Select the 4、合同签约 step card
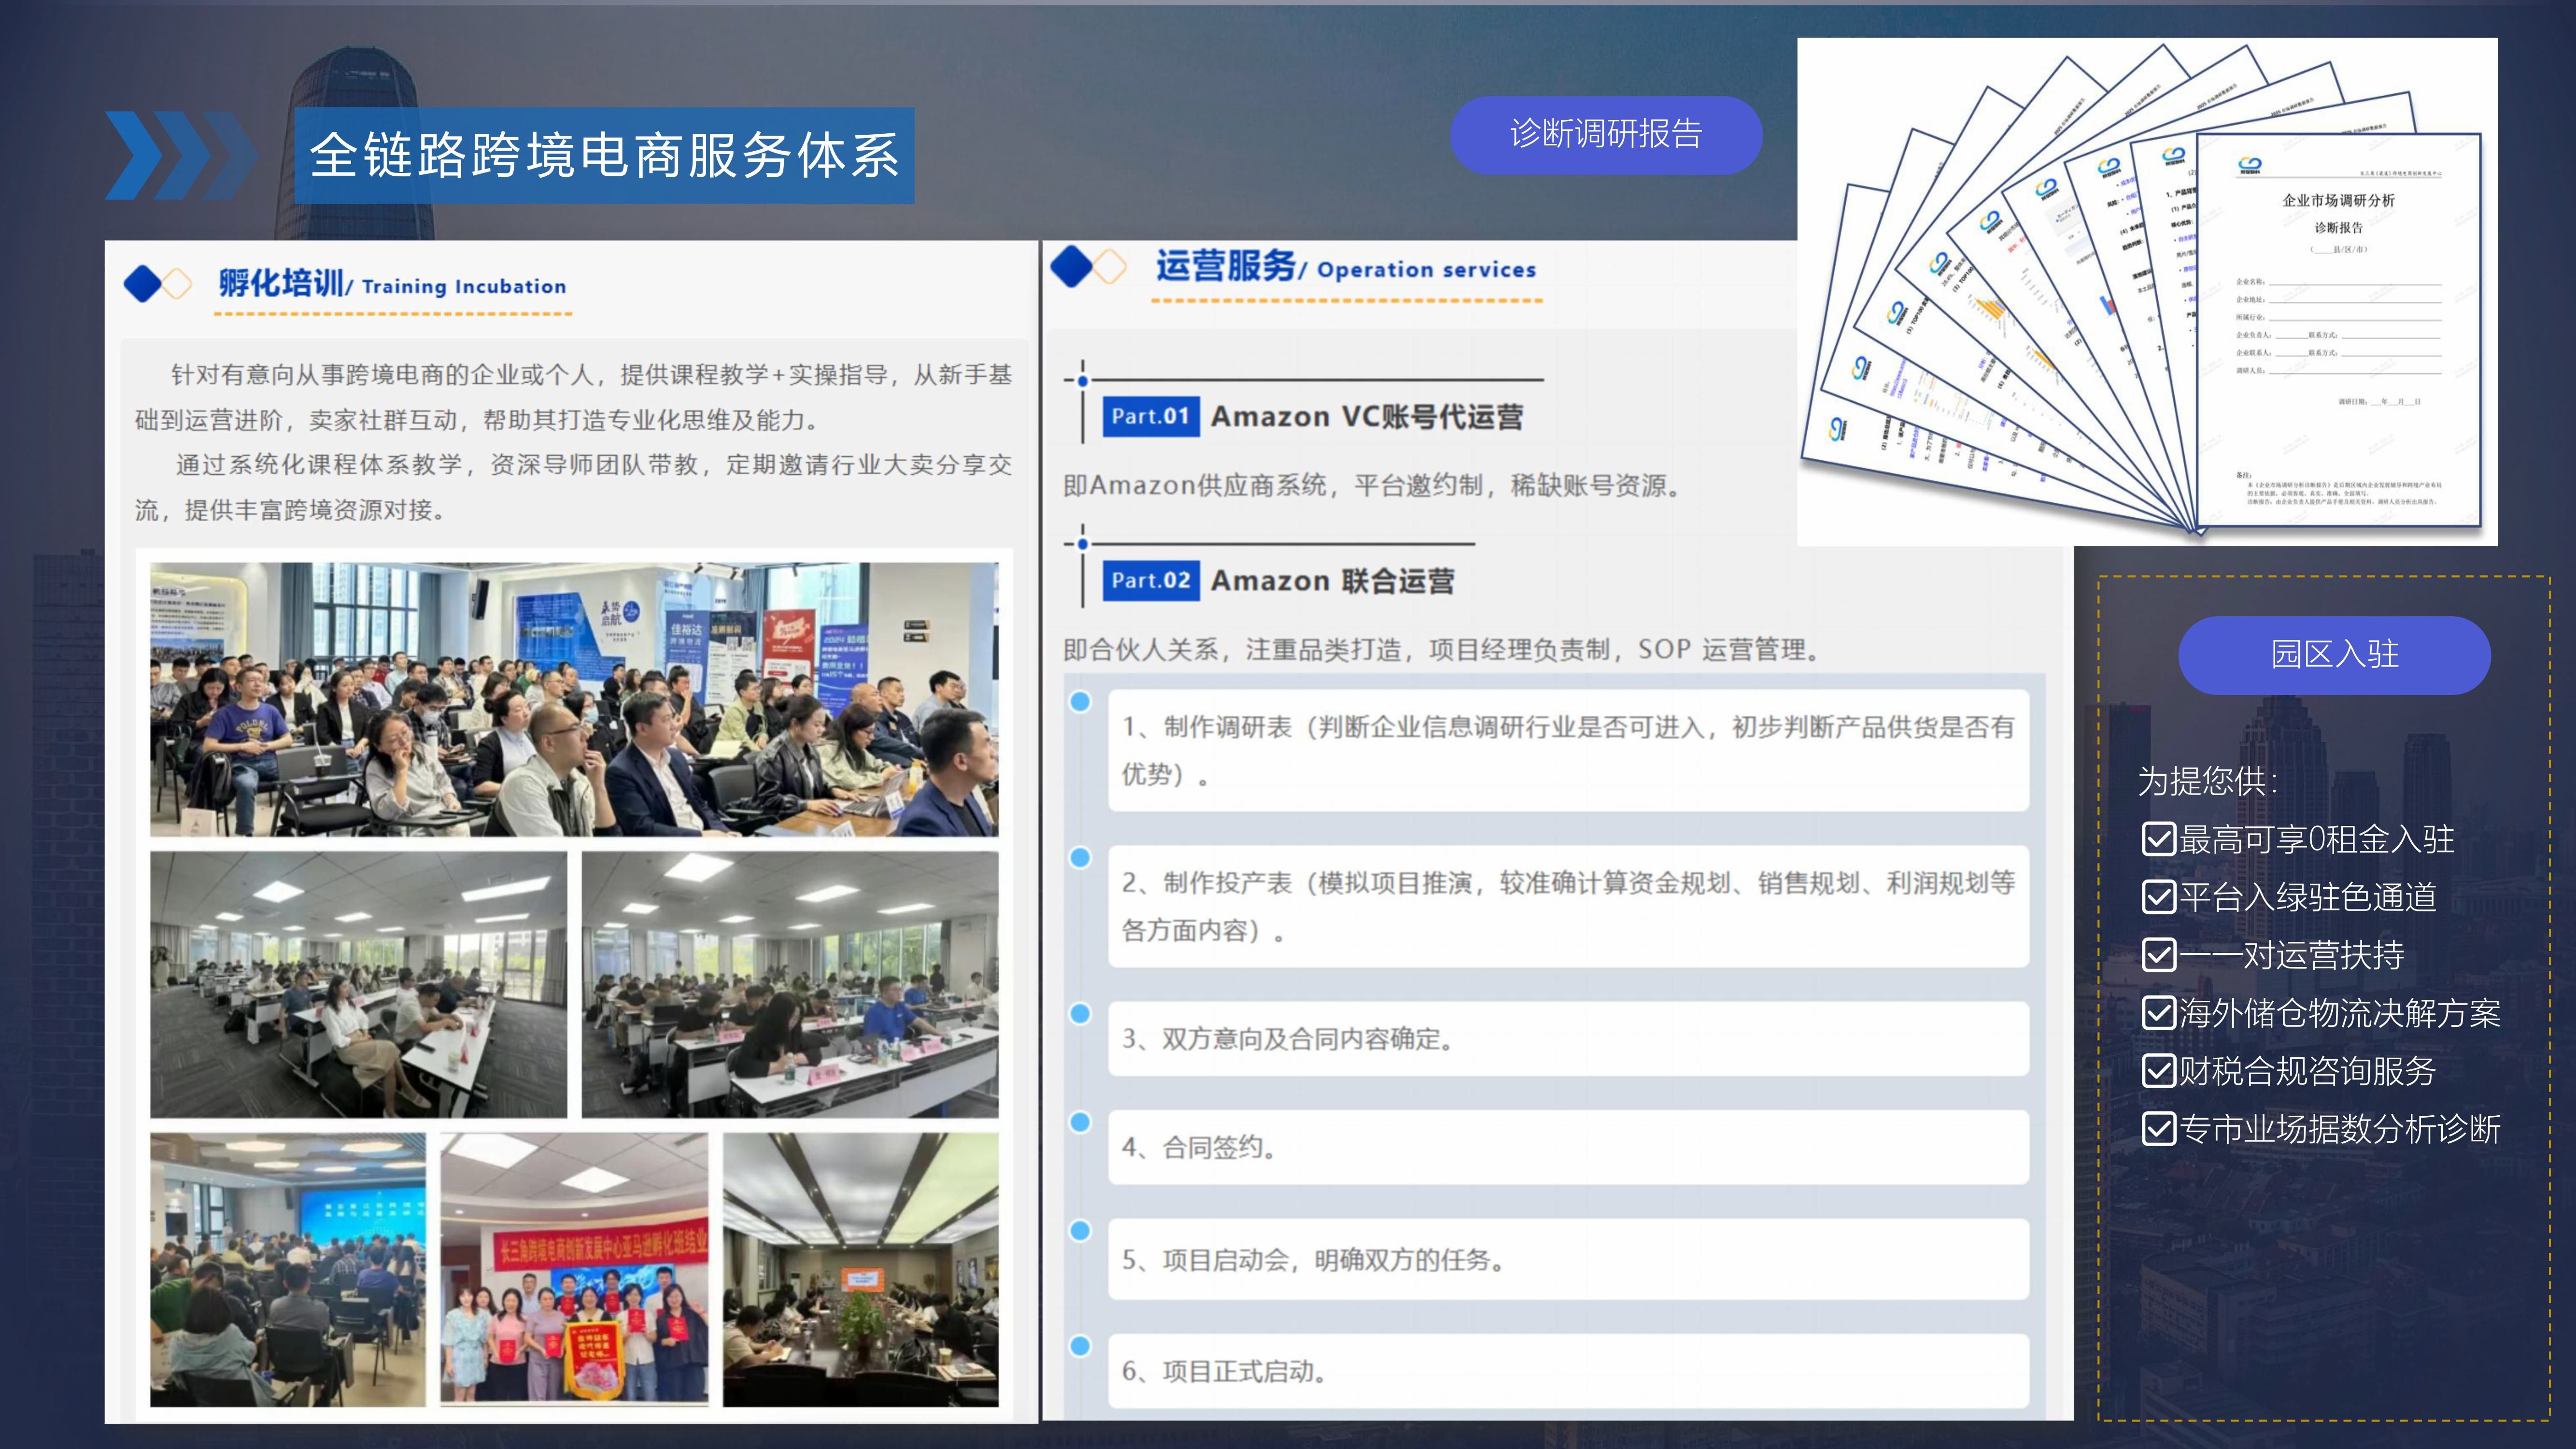The image size is (2576, 1449). pos(1568,1147)
